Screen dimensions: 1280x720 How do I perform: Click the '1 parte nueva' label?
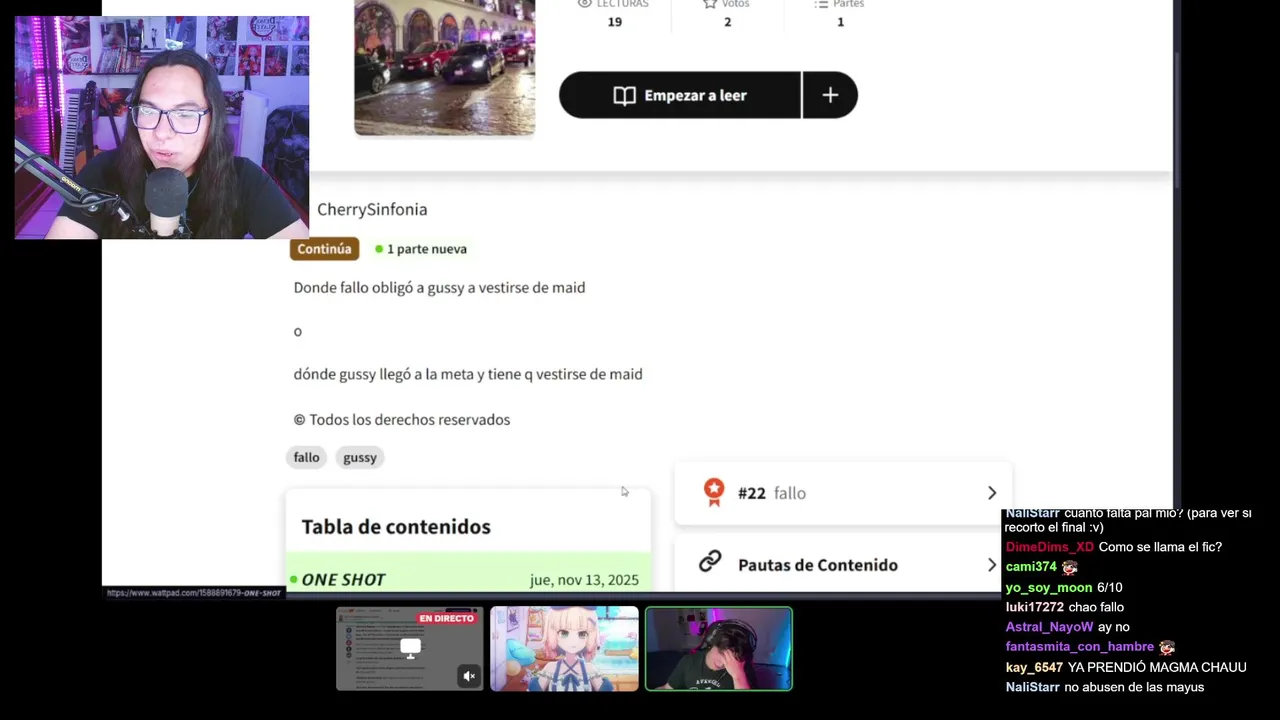(421, 249)
